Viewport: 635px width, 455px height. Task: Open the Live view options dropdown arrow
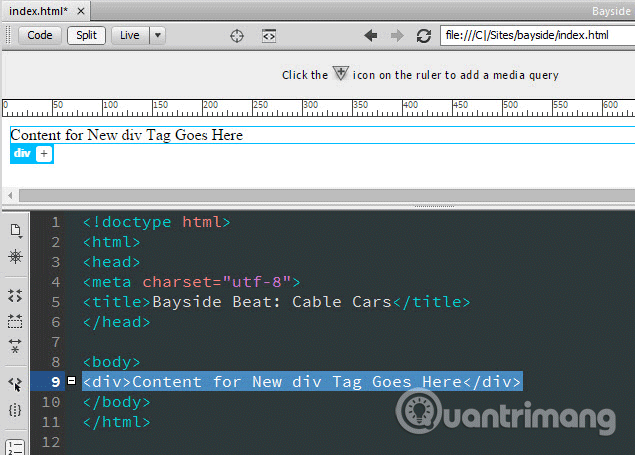158,36
